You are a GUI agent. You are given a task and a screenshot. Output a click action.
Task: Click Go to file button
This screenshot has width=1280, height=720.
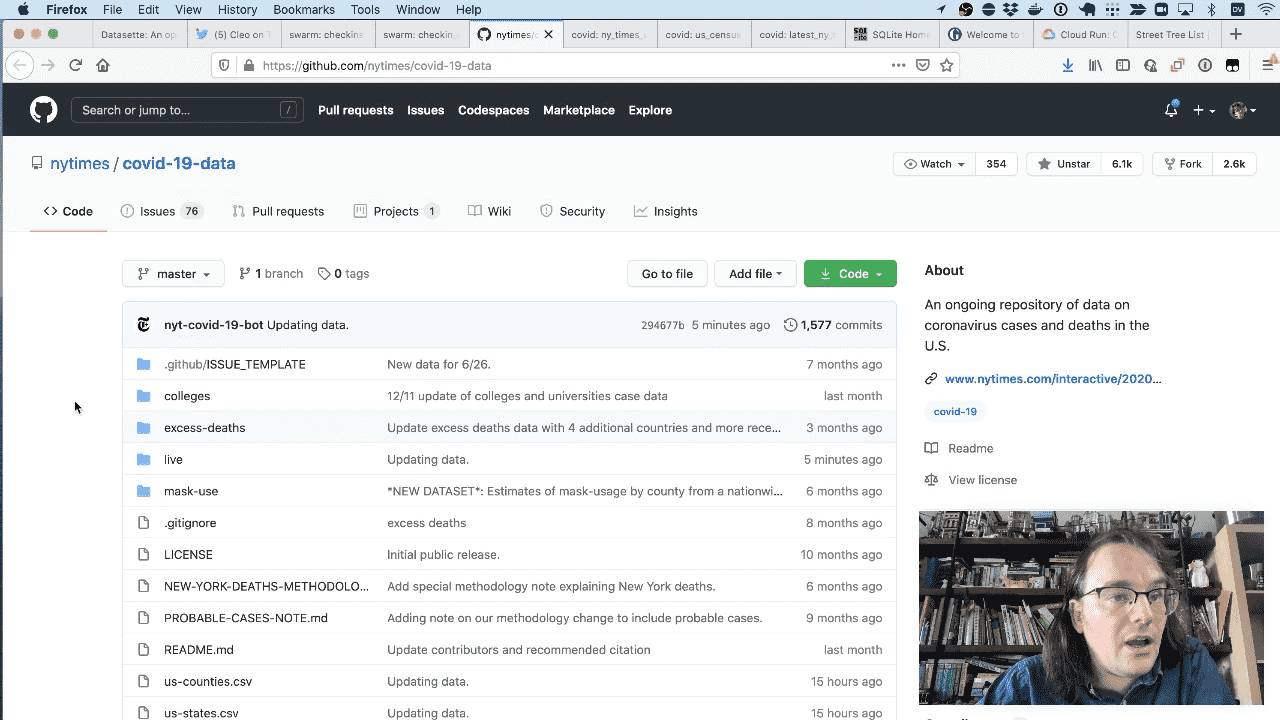[x=667, y=273]
